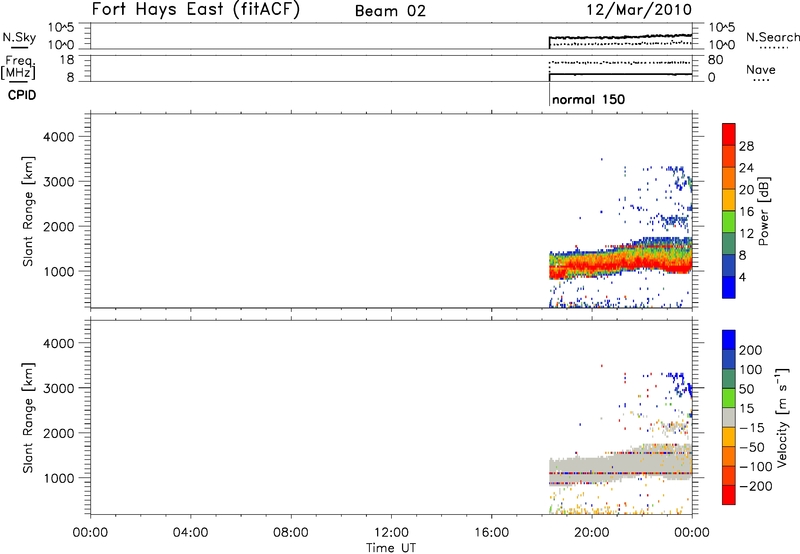Click the date '12/Mar/2010'

point(639,9)
